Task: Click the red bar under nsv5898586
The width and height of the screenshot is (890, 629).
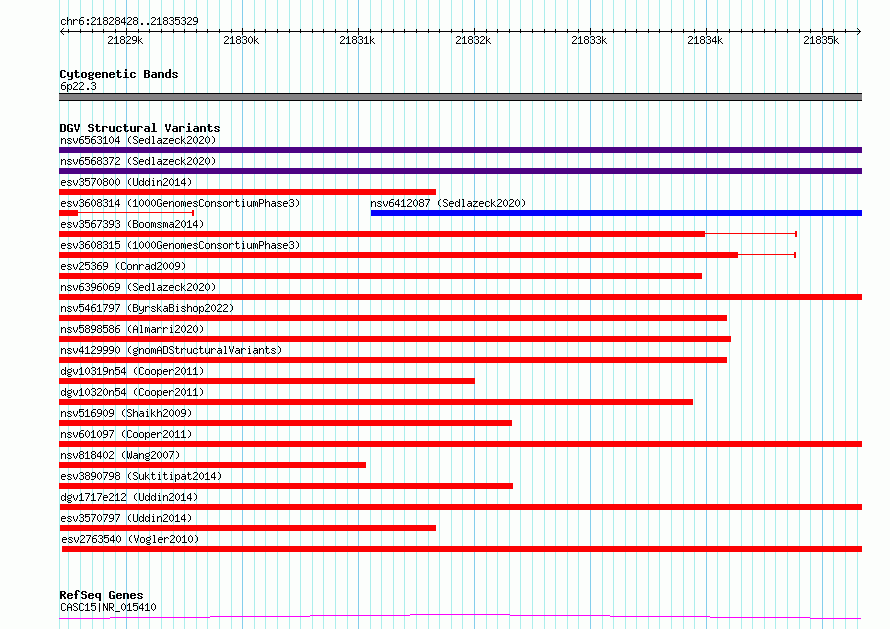Action: (395, 339)
